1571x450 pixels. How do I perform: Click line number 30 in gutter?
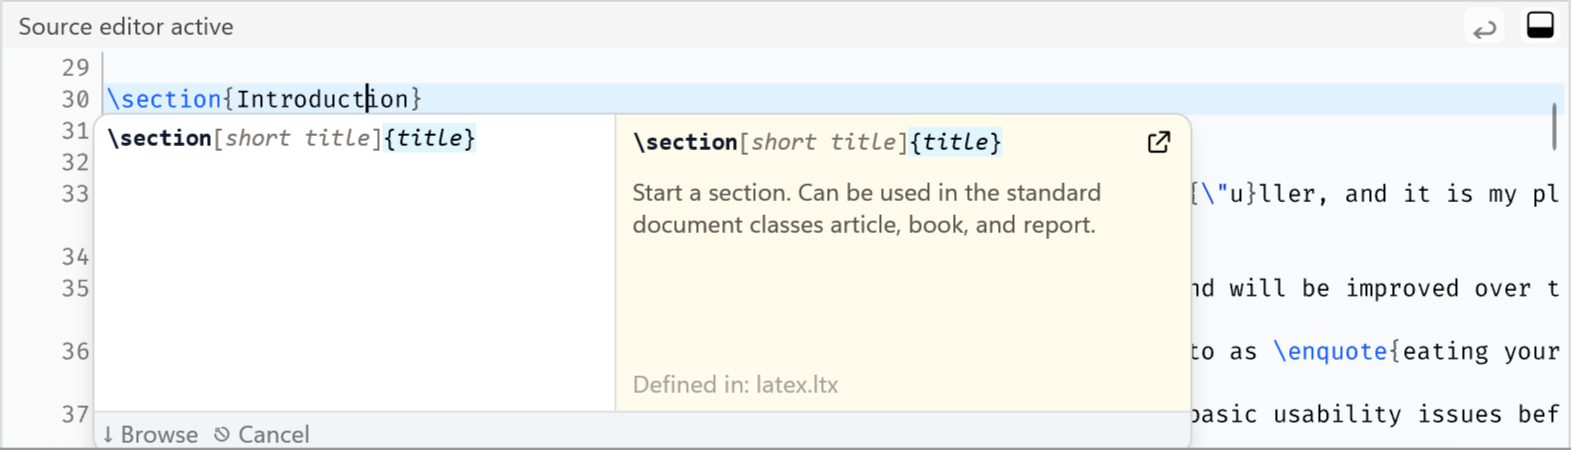point(75,100)
